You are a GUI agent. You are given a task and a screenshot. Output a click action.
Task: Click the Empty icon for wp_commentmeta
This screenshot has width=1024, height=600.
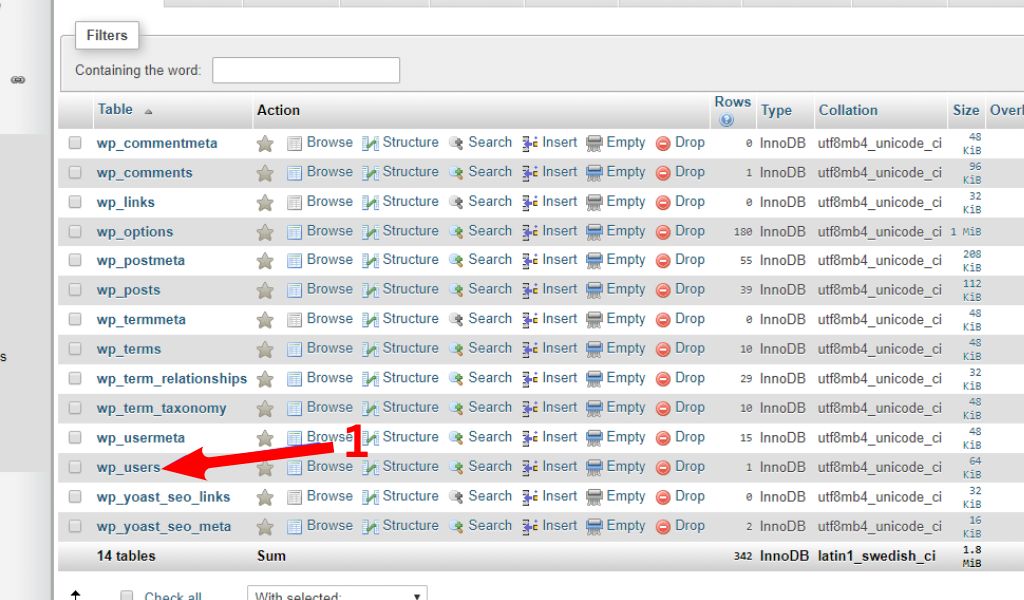coord(594,144)
